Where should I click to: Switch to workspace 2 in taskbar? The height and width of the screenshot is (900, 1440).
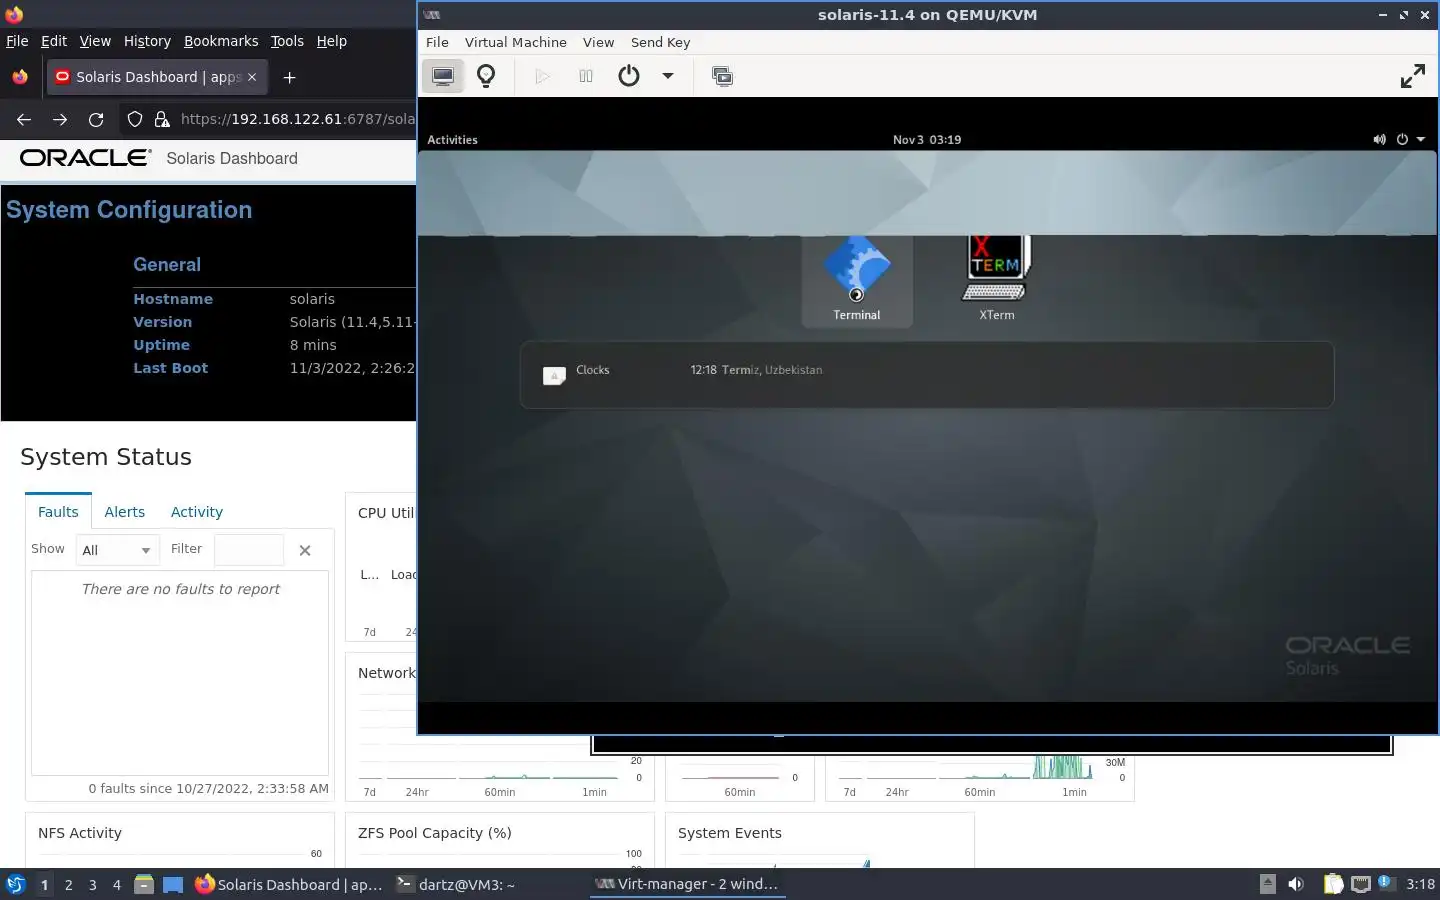pos(68,884)
